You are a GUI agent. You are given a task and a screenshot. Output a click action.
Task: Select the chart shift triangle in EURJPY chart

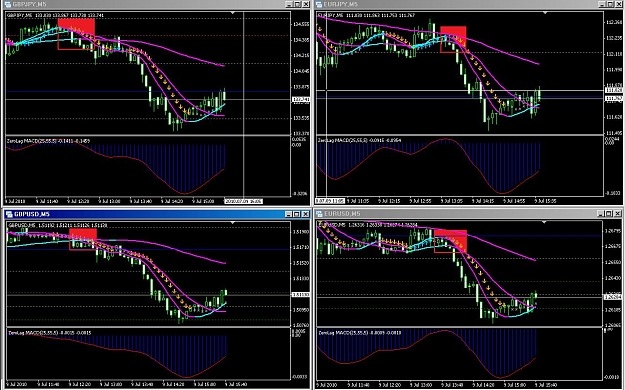click(545, 13)
